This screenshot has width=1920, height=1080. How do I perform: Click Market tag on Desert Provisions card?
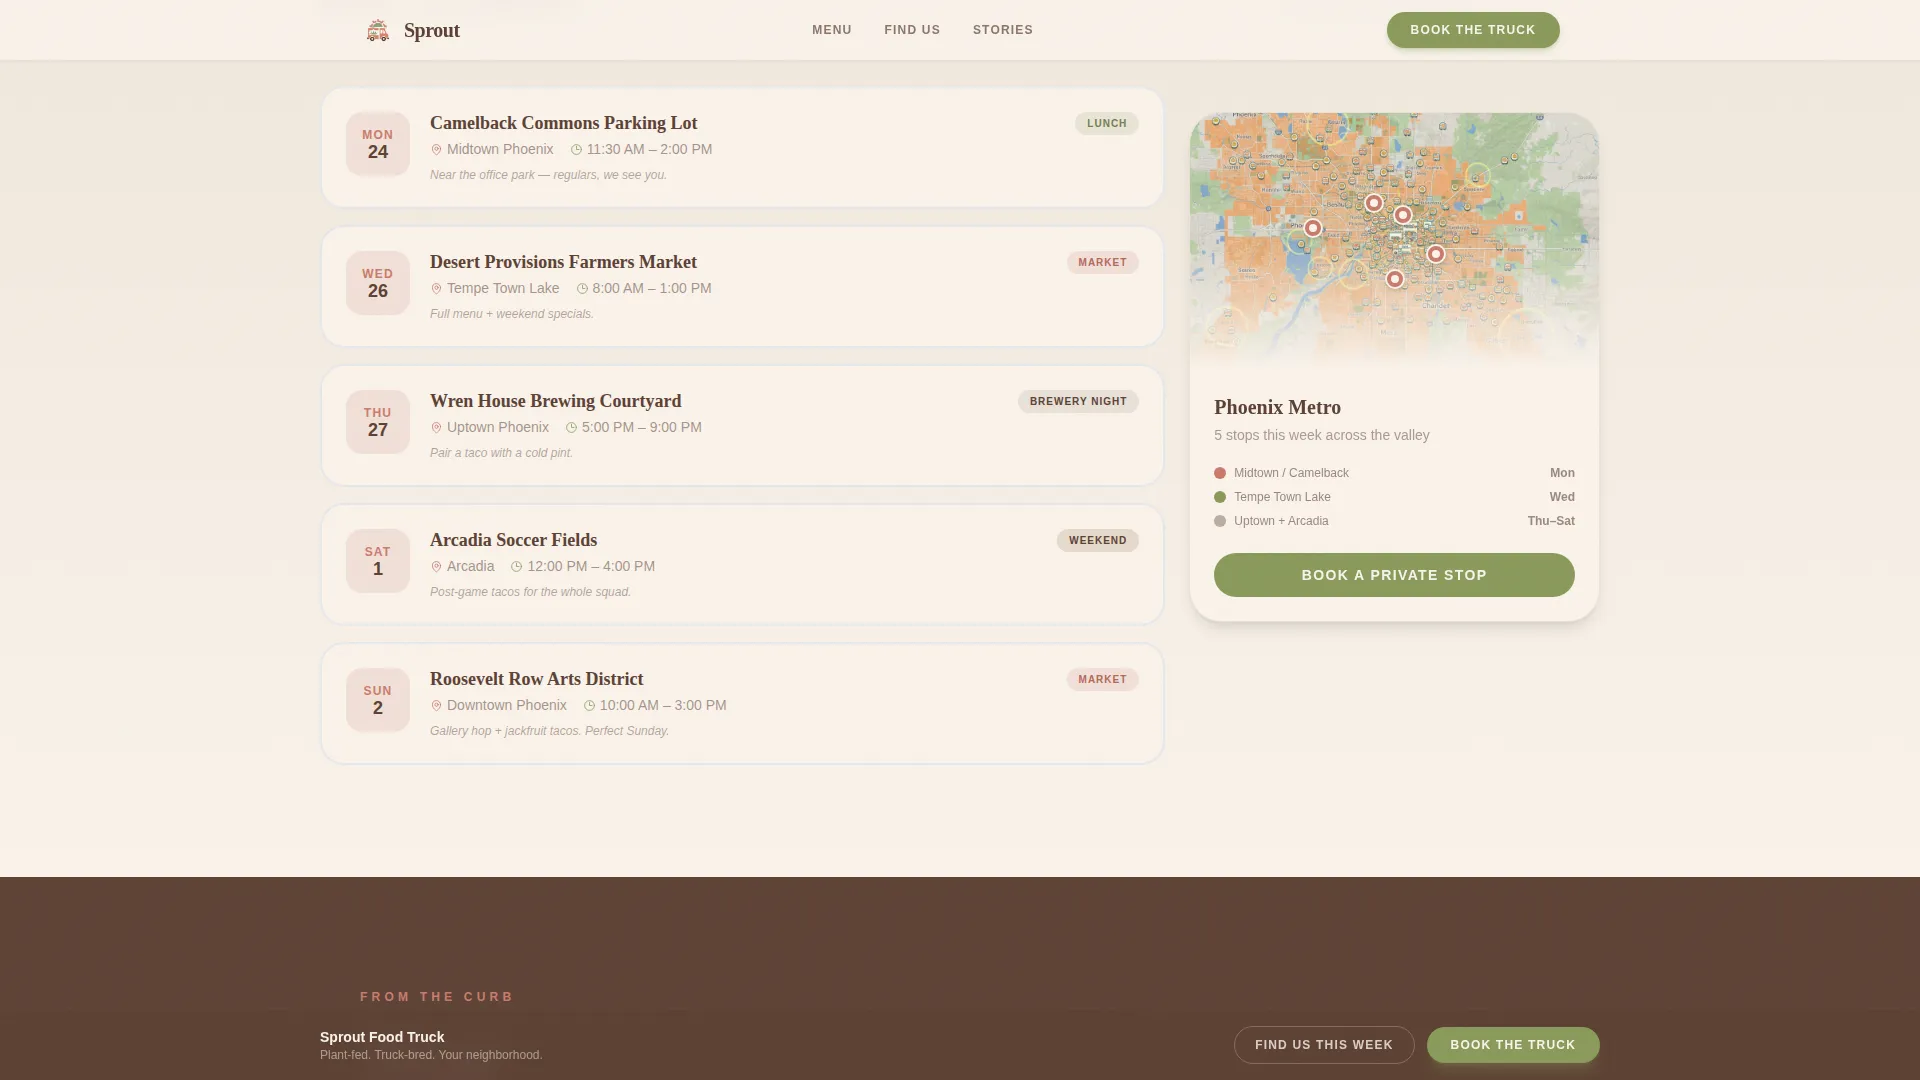(x=1103, y=263)
